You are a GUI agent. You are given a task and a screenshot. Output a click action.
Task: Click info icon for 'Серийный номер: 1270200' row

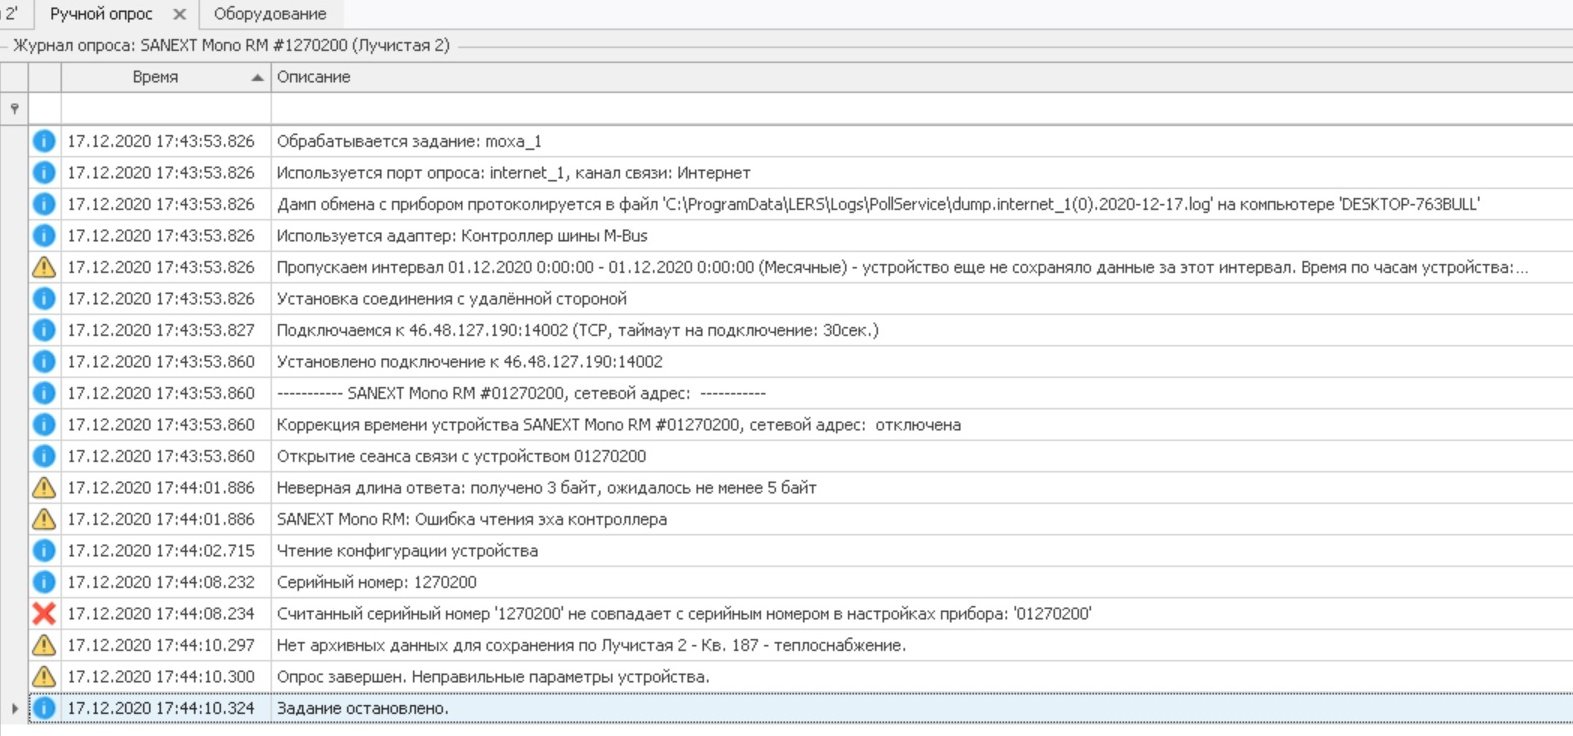(x=44, y=582)
